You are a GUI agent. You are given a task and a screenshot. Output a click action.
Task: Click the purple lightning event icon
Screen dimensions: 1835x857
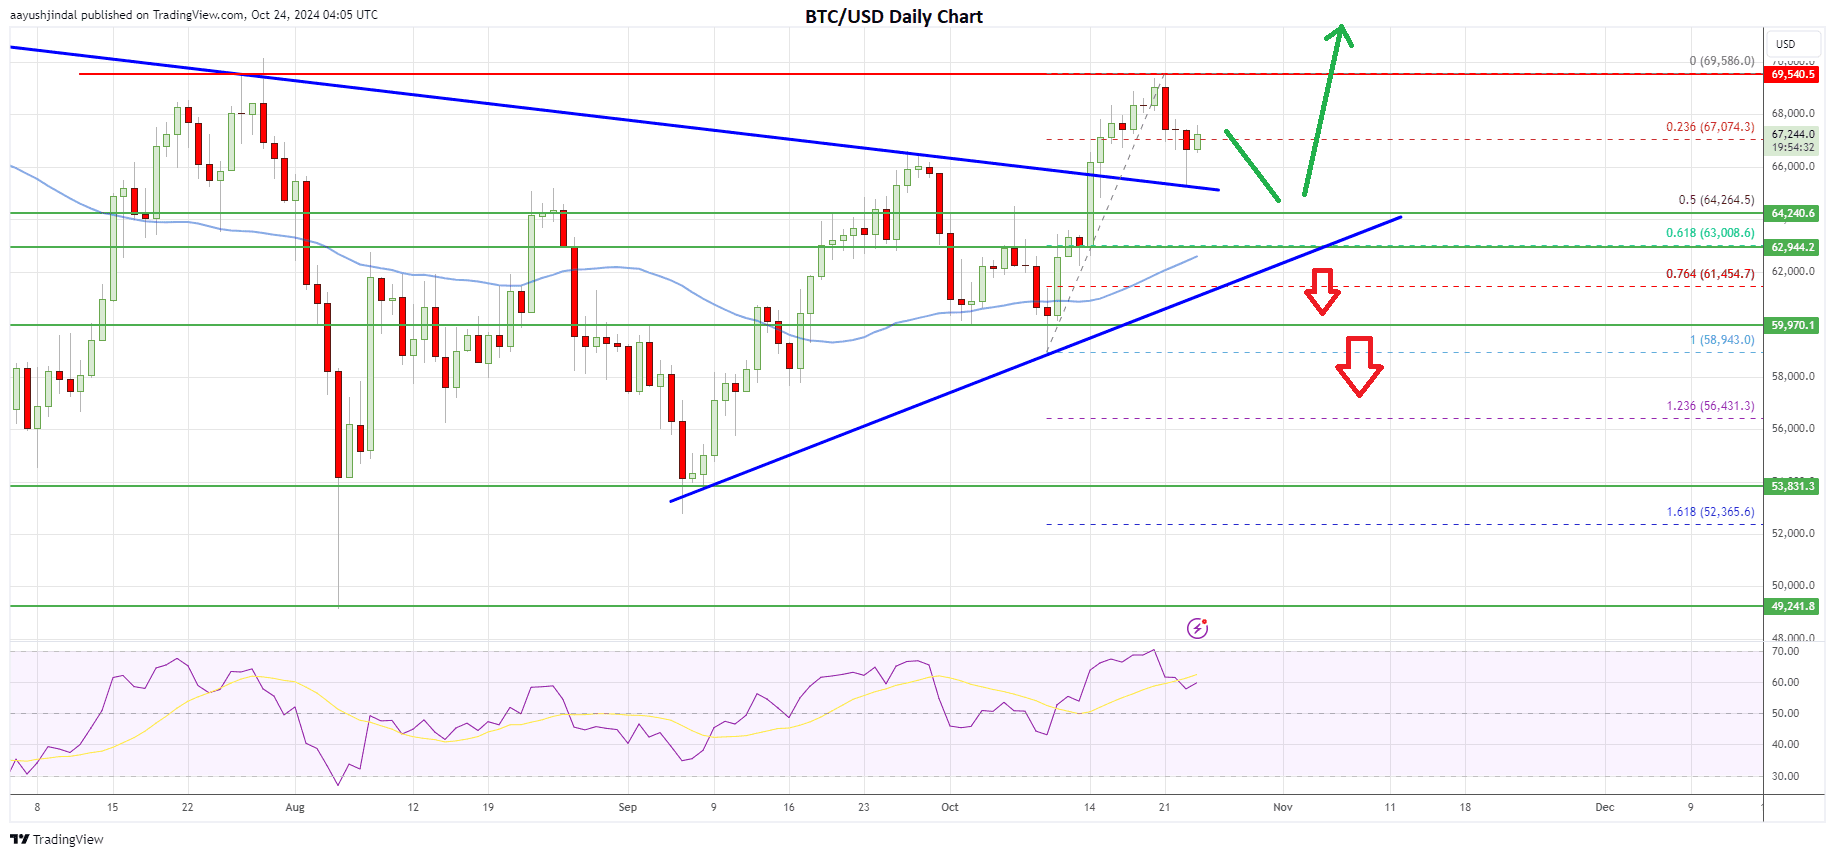(1197, 628)
